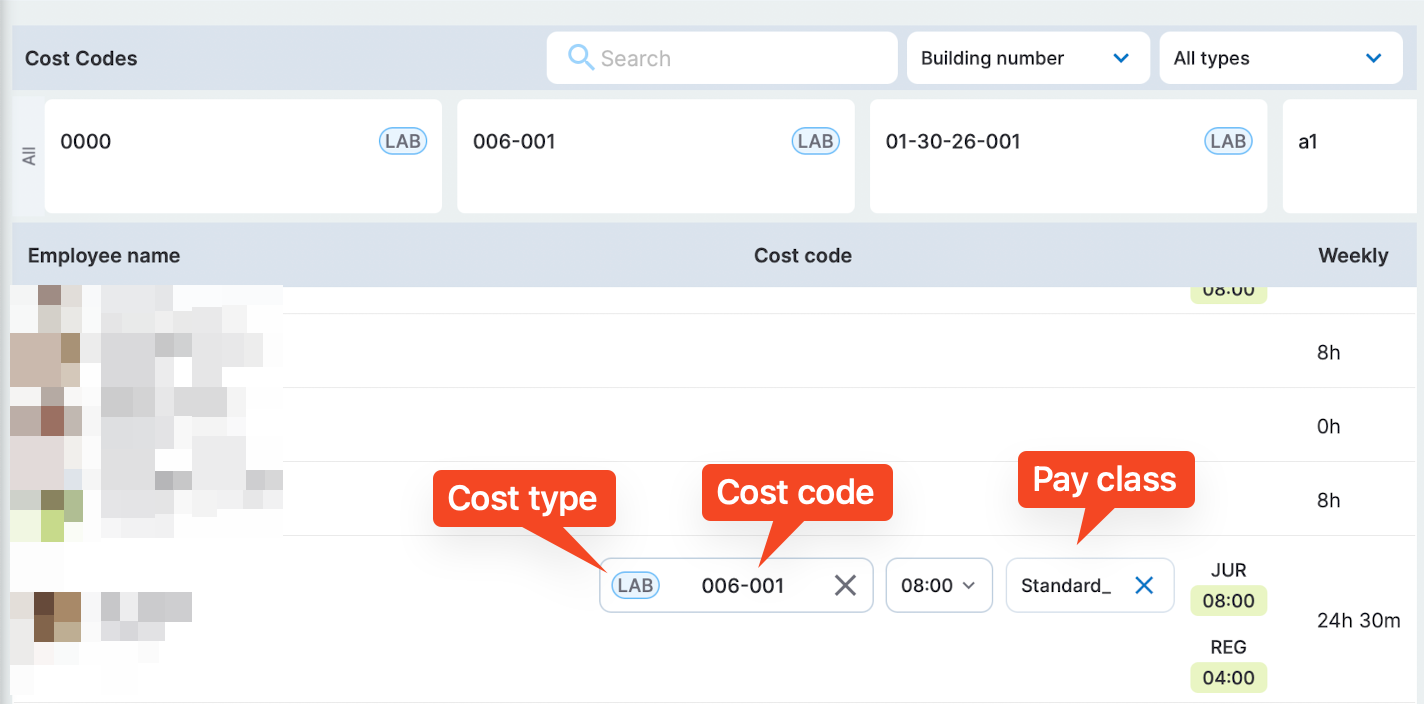Viewport: 1424px width, 704px height.
Task: Remove the Standard_ pay class with X
Action: tap(1144, 585)
